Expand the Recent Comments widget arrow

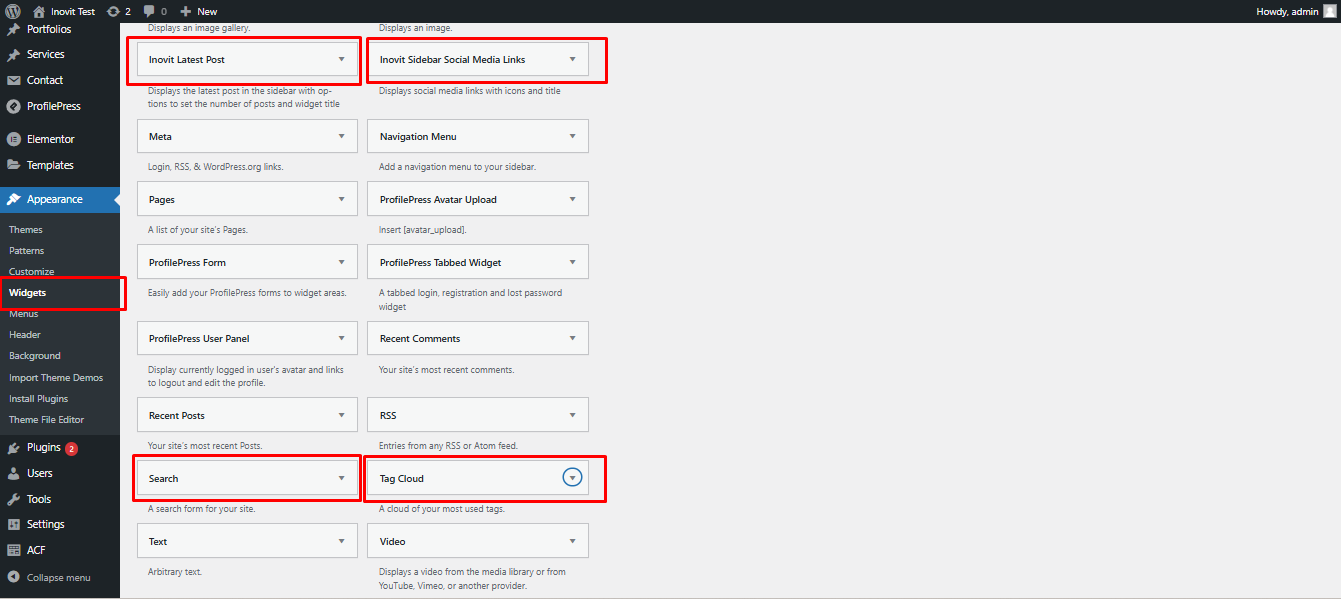(x=572, y=338)
